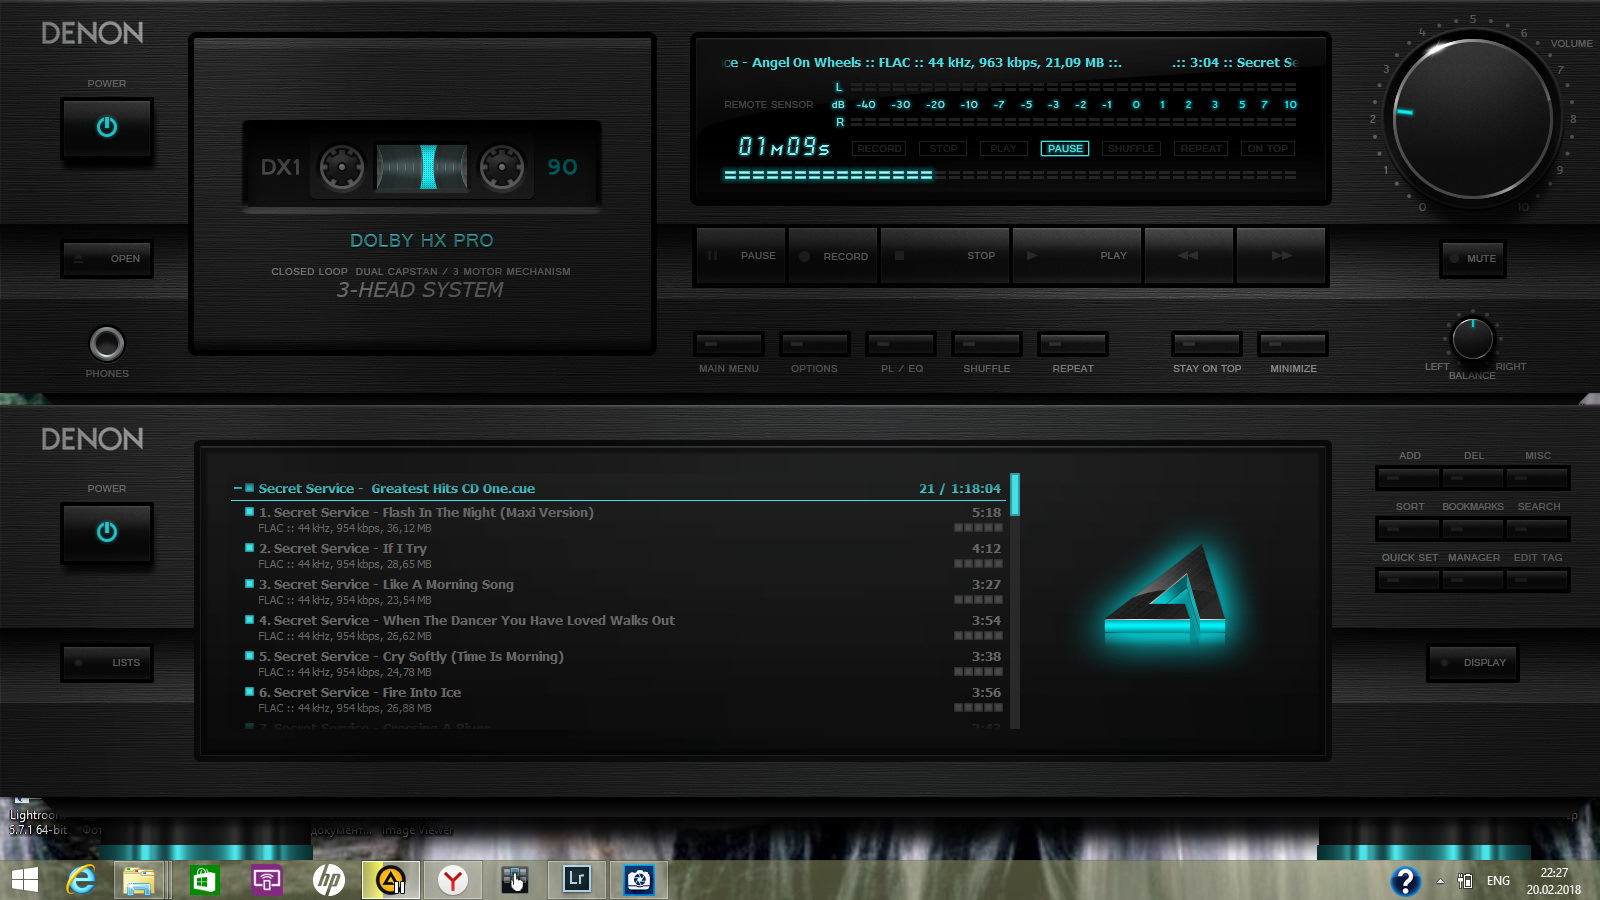Screen dimensions: 1600x900
Task: Click the fast-forward double-arrow button
Action: tap(1281, 256)
